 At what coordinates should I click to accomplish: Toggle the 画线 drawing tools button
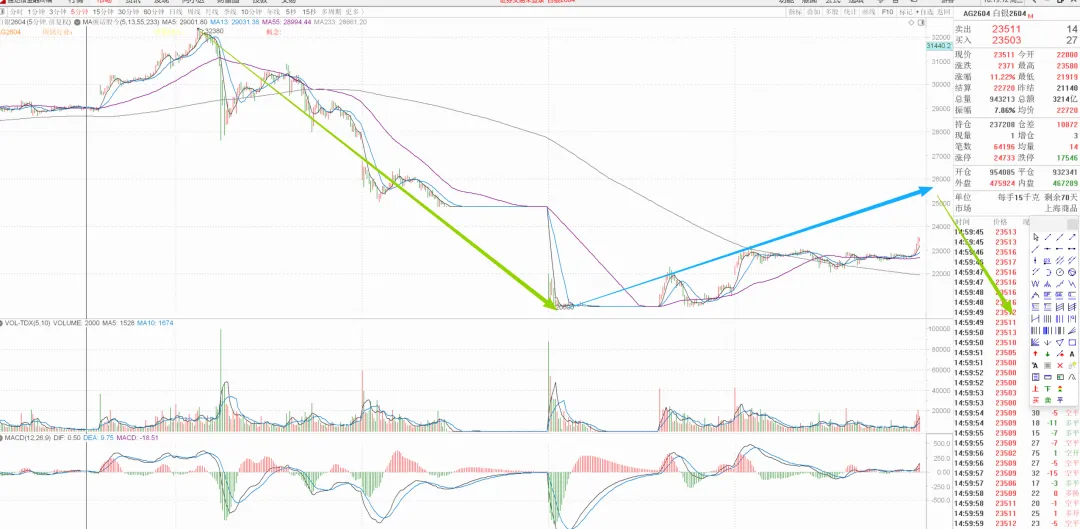[869, 12]
